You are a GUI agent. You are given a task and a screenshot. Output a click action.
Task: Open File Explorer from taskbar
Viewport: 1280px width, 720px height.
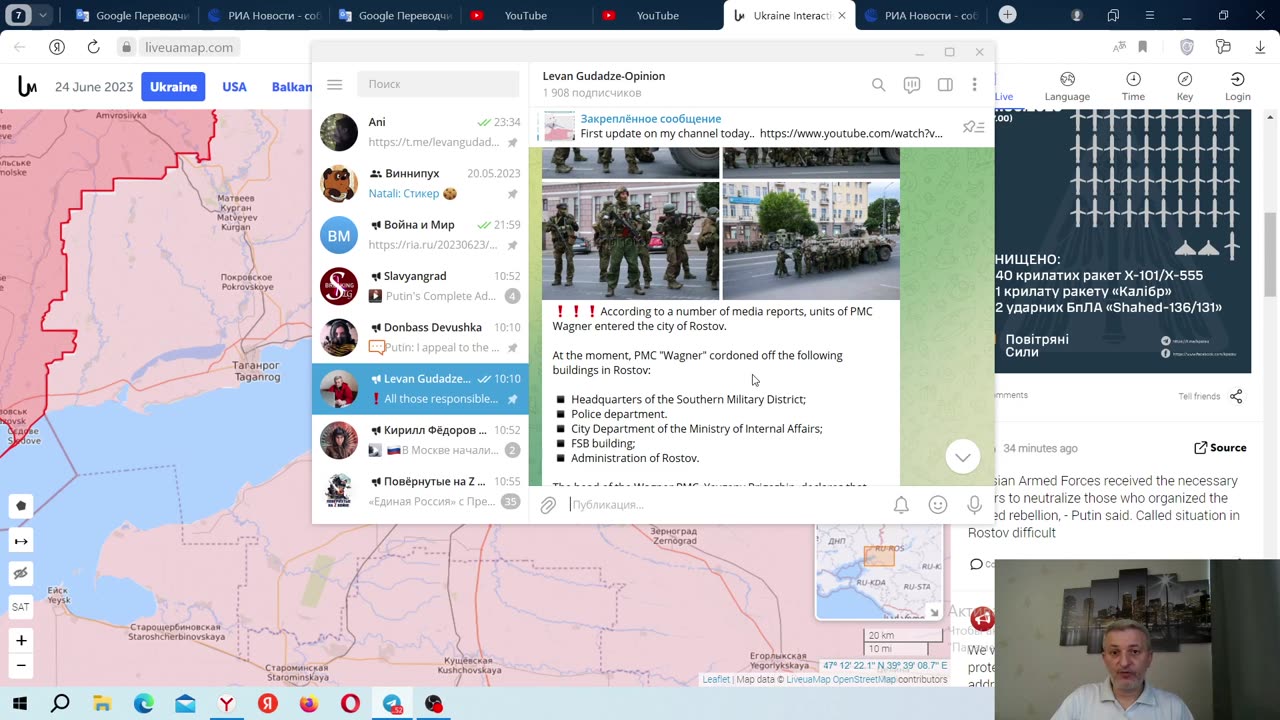tap(102, 704)
